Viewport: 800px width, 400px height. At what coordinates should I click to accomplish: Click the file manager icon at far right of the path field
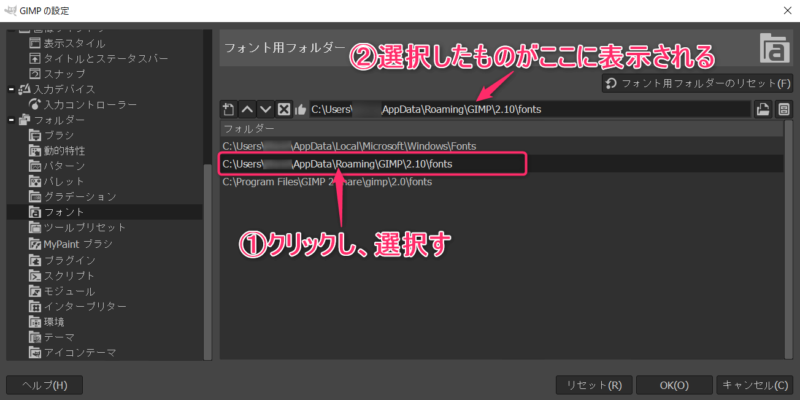[x=783, y=109]
